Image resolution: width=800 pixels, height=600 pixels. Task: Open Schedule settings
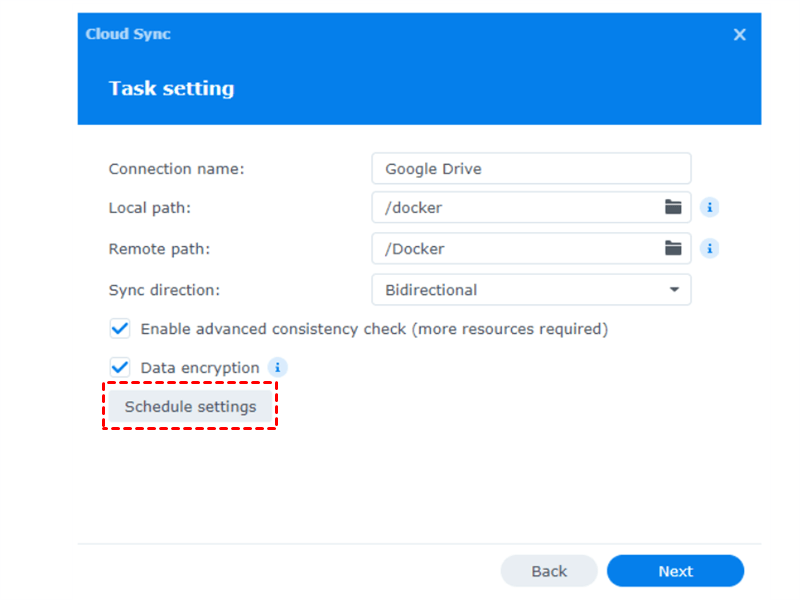point(190,407)
